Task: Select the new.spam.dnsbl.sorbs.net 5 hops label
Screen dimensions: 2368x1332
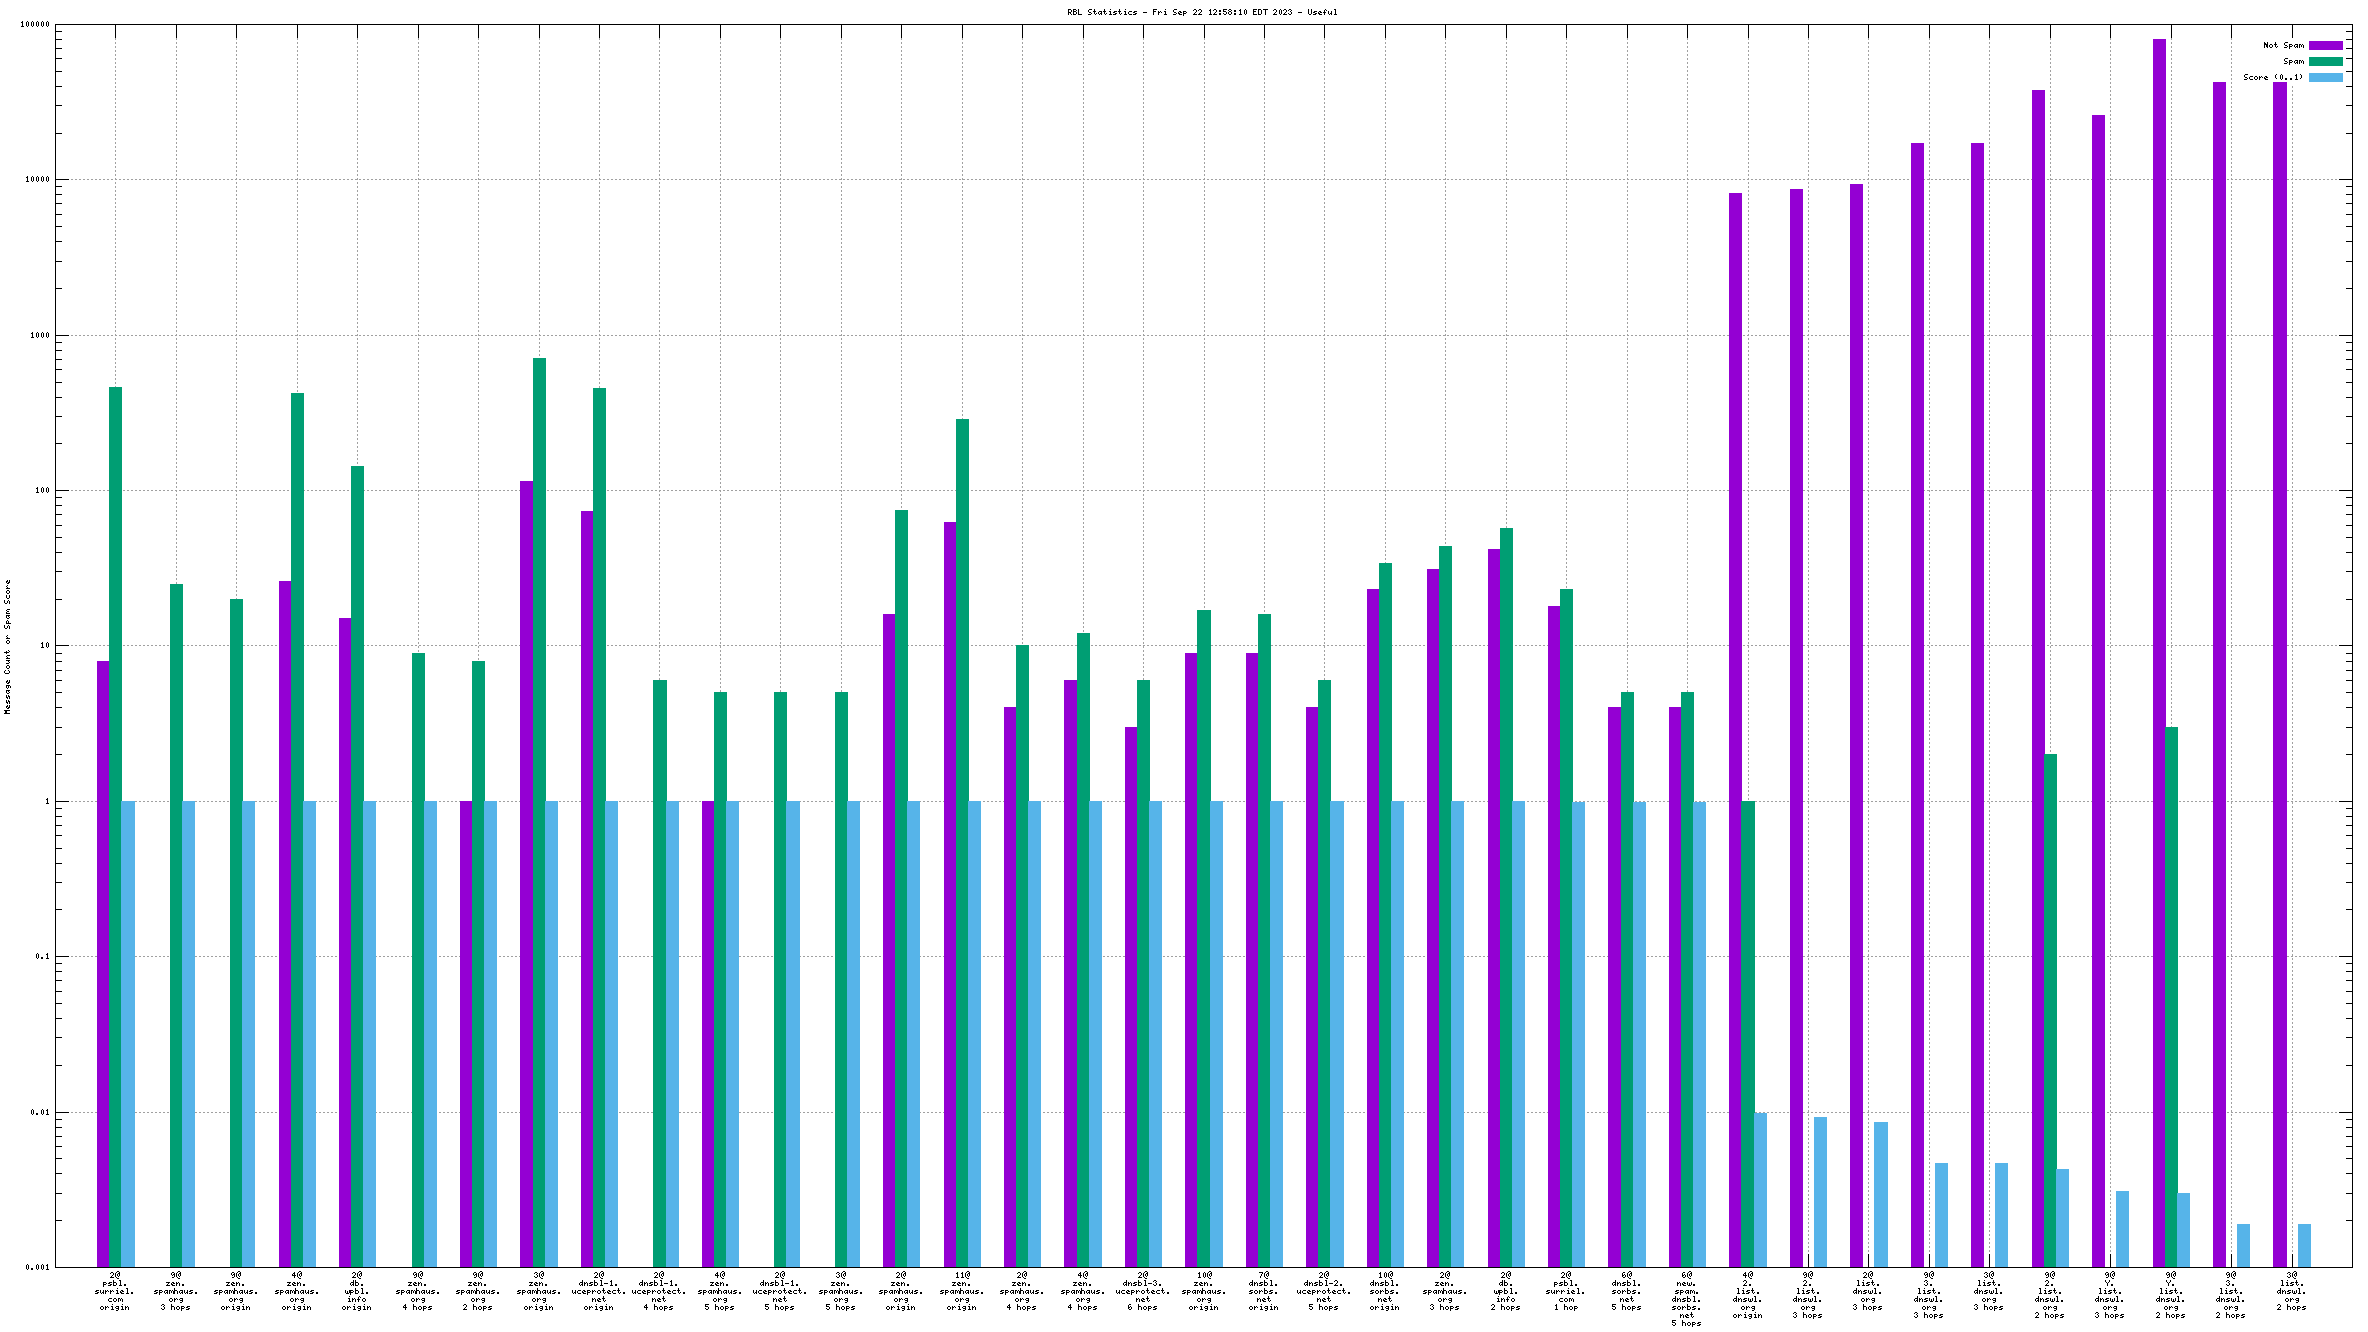Action: (1687, 1298)
